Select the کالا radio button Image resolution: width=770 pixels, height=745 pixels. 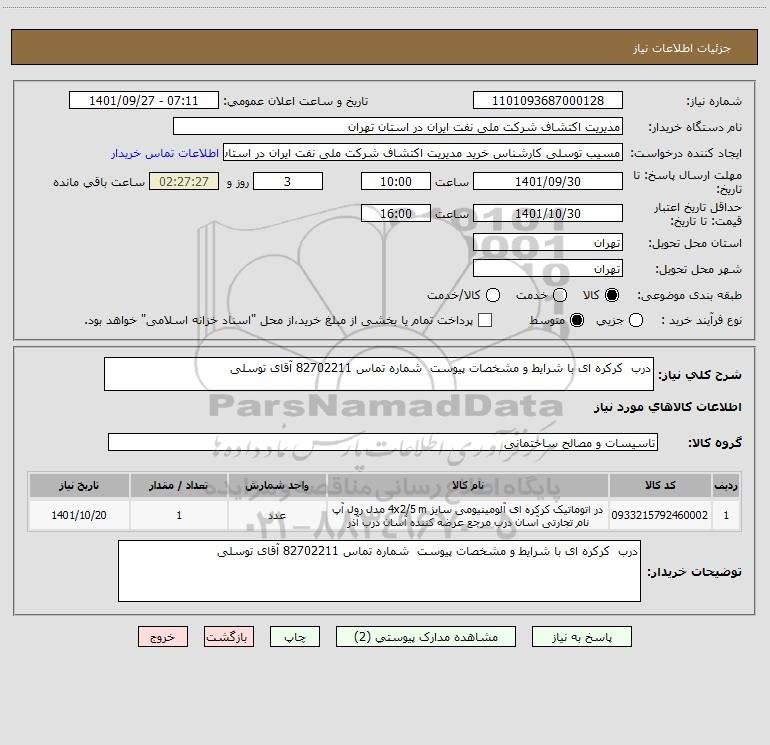[612, 295]
